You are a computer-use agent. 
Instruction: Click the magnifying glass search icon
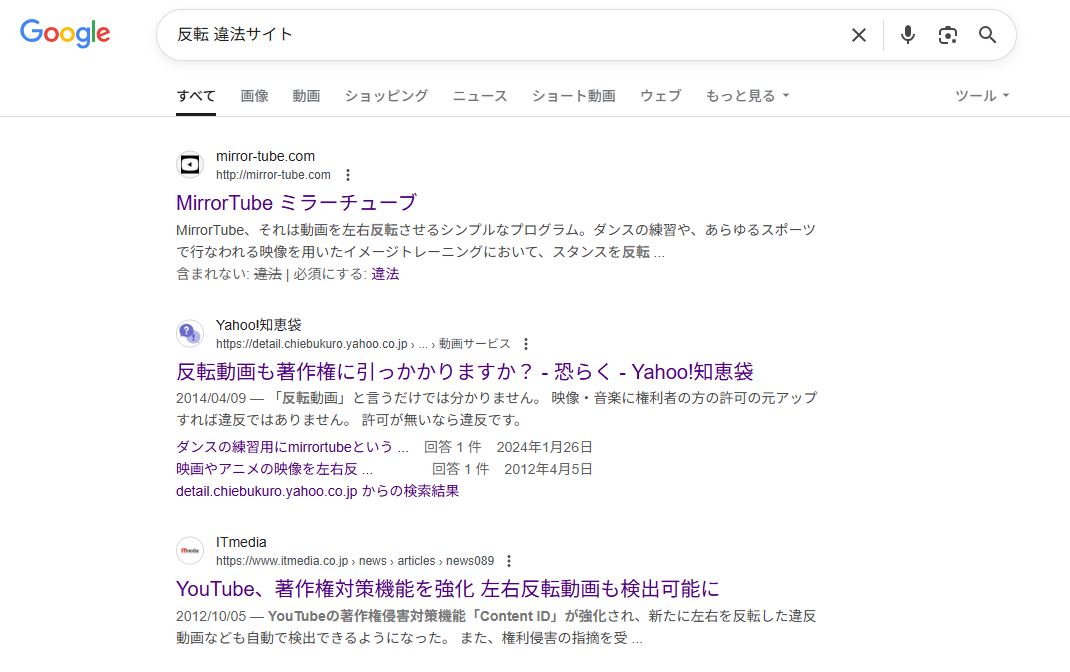coord(987,34)
